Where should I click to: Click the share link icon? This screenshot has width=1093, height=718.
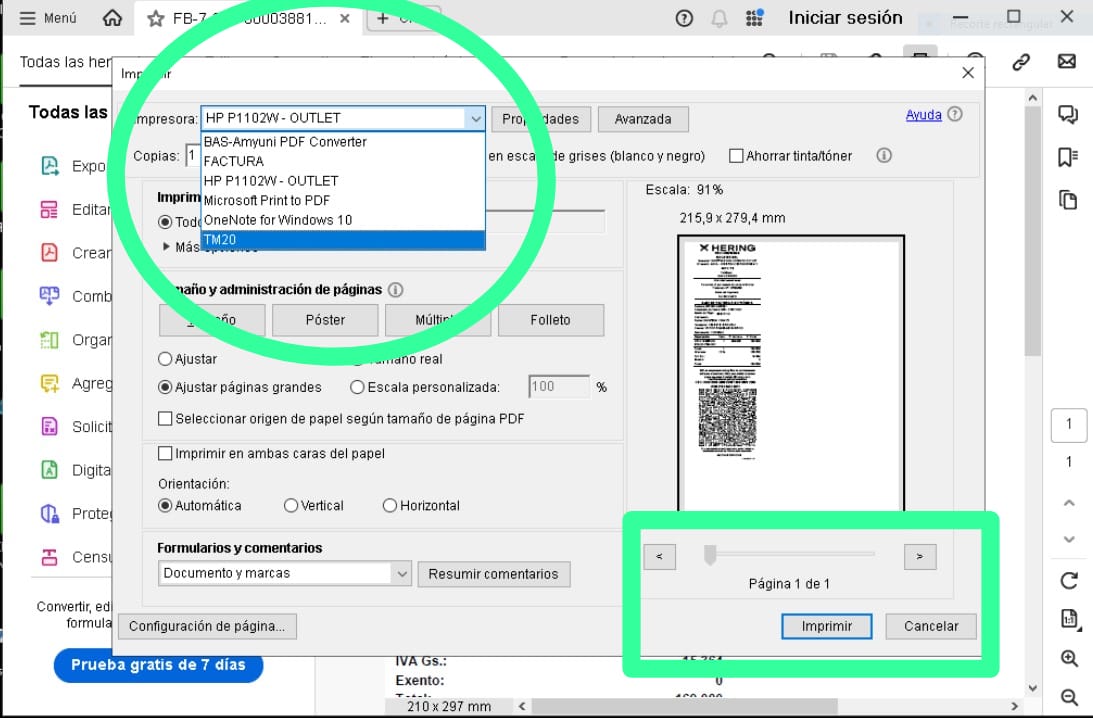click(x=1021, y=62)
